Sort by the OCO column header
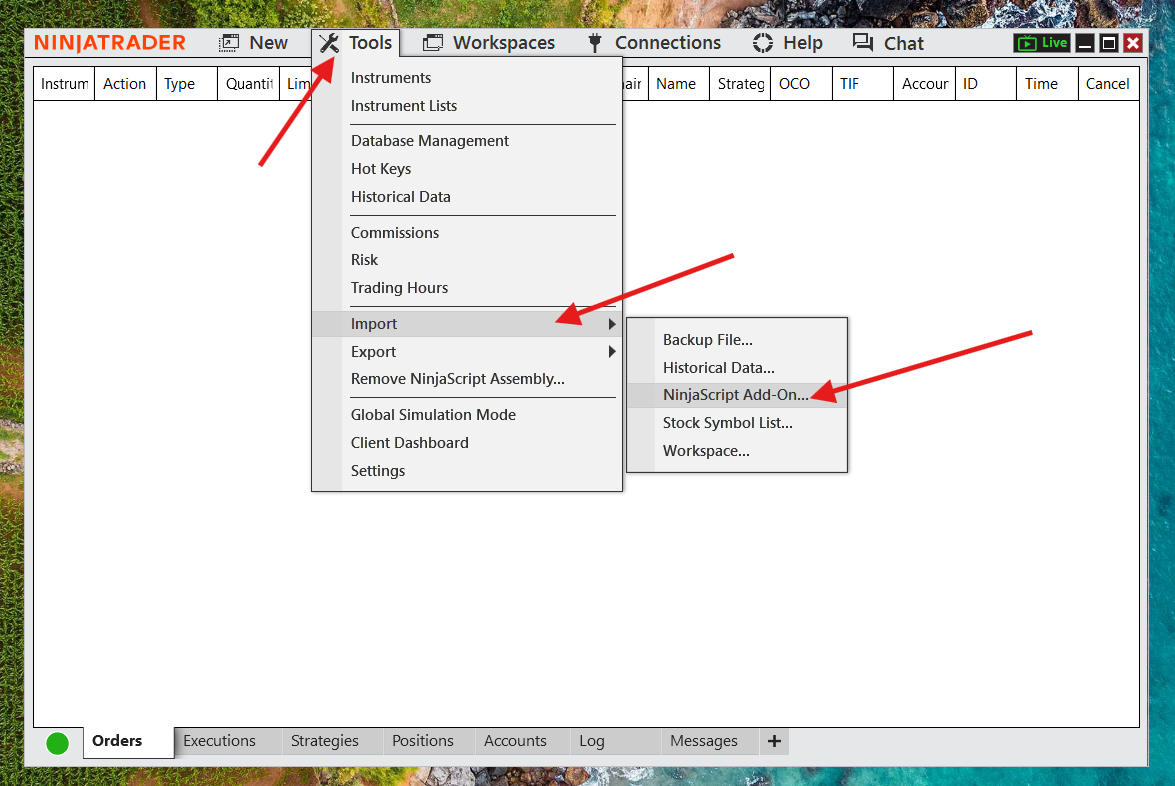The width and height of the screenshot is (1175, 786). point(801,84)
